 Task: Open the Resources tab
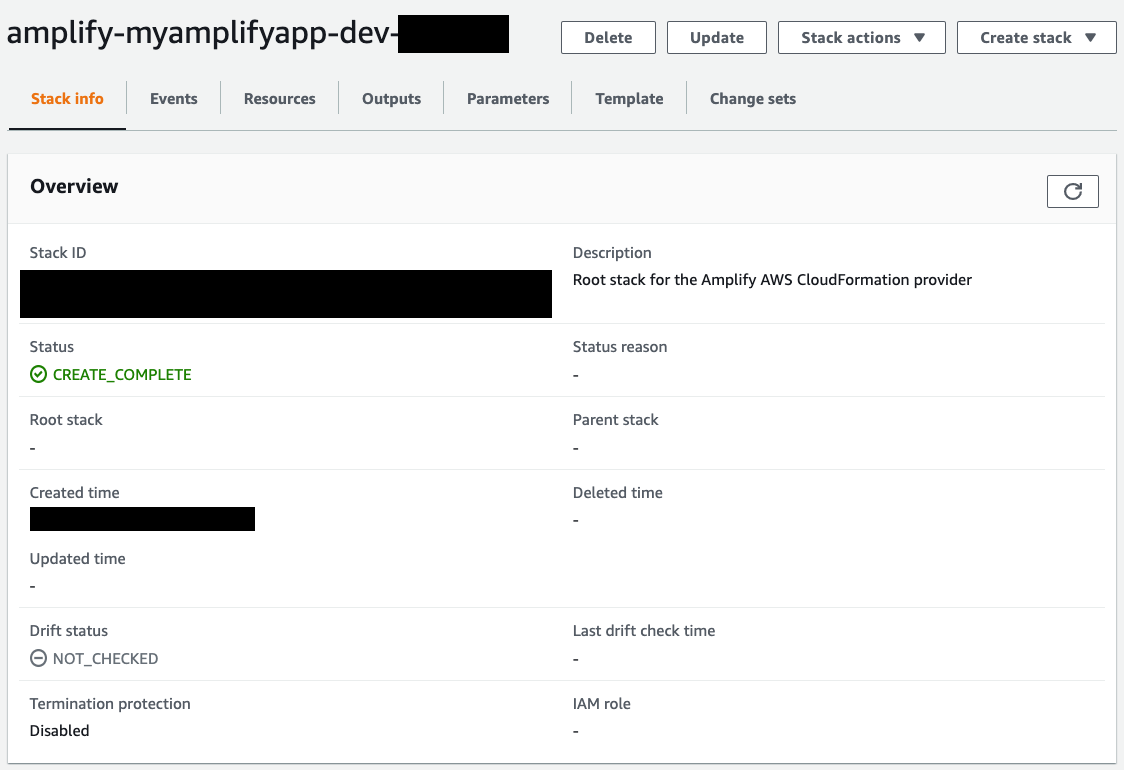[x=280, y=99]
